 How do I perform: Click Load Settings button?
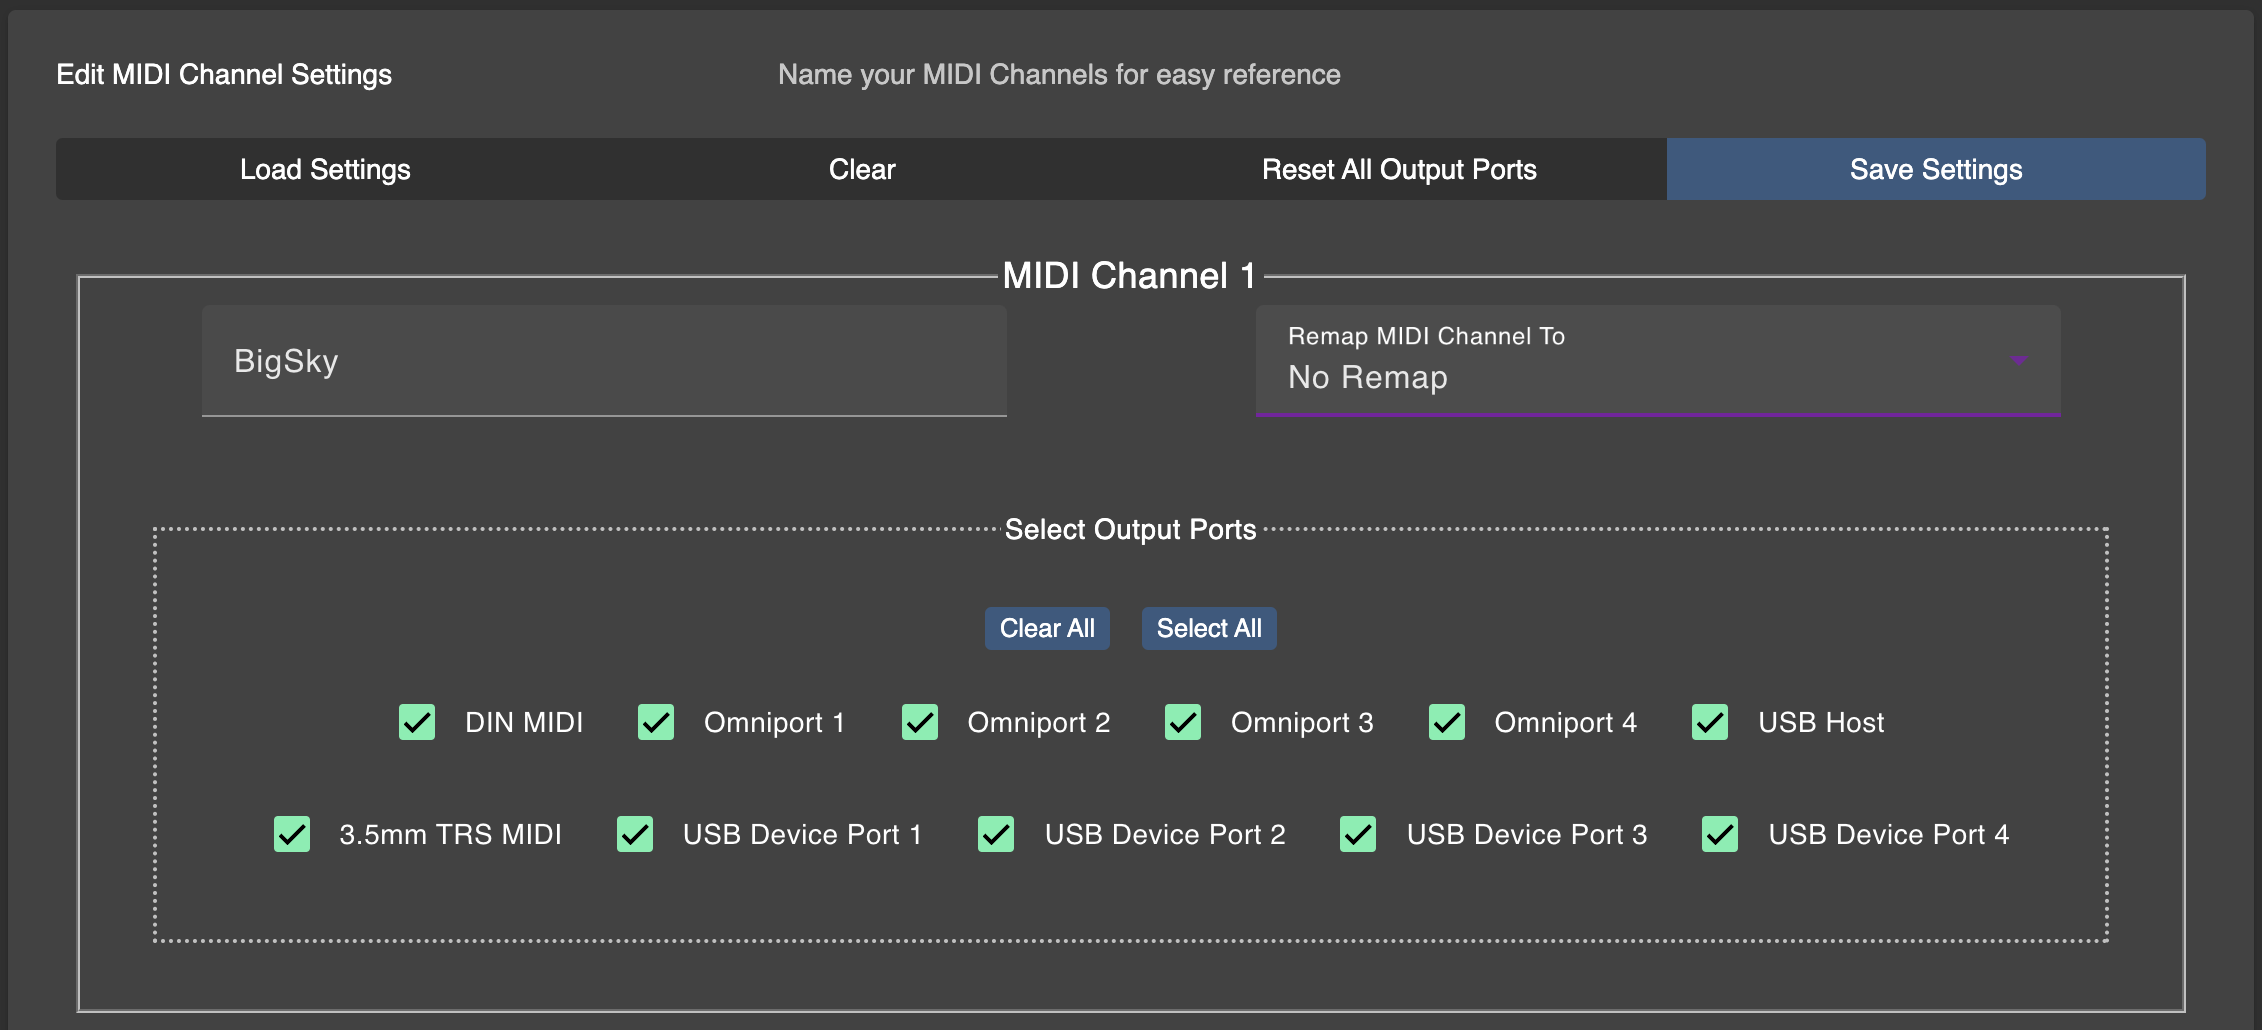pyautogui.click(x=325, y=169)
